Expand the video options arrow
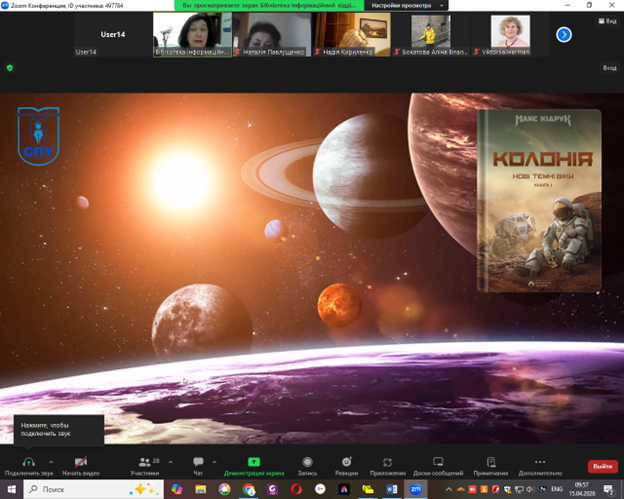624x499 pixels. tap(103, 460)
